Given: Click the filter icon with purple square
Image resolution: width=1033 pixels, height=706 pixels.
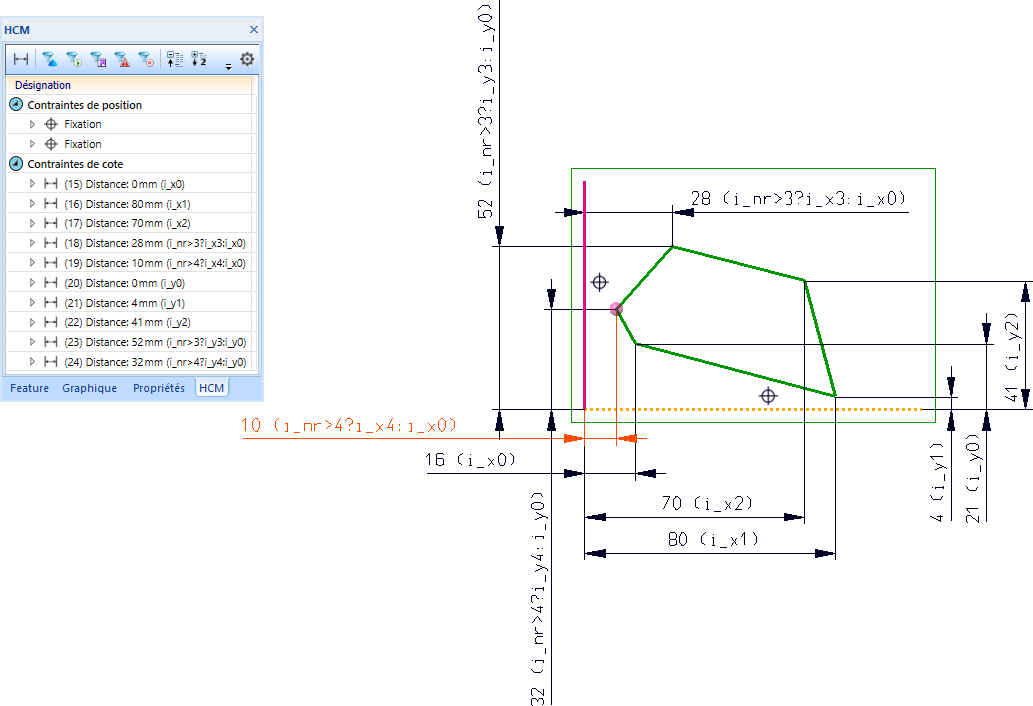Looking at the screenshot, I should tap(98, 59).
